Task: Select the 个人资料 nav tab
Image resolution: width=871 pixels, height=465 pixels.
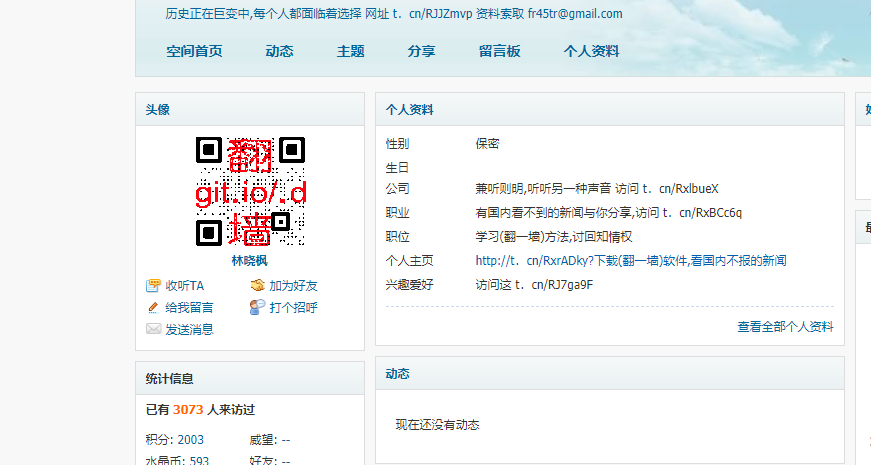Action: pos(591,51)
